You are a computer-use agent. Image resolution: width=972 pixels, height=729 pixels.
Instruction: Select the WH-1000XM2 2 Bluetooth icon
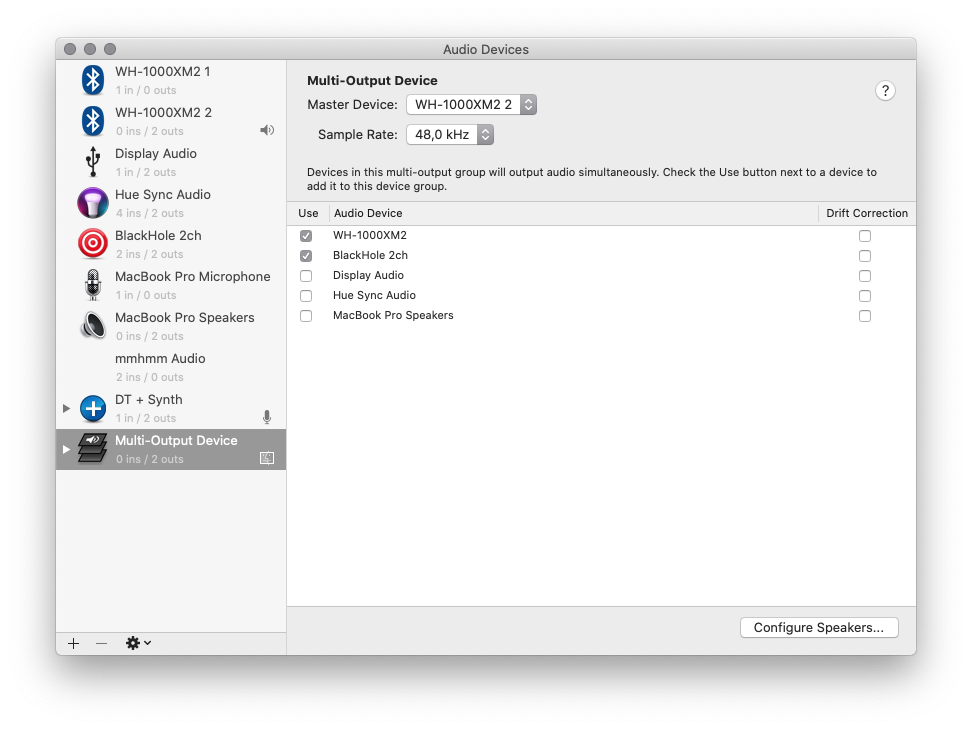coord(93,121)
